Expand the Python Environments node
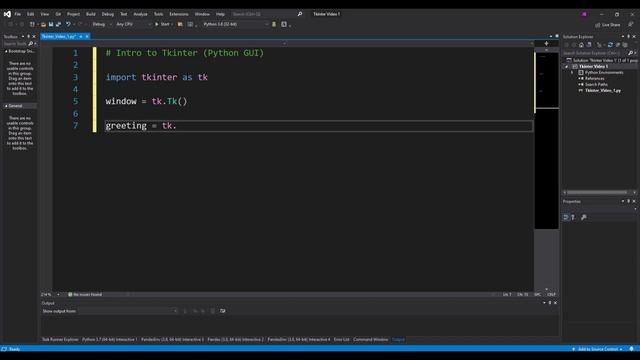 click(572, 73)
